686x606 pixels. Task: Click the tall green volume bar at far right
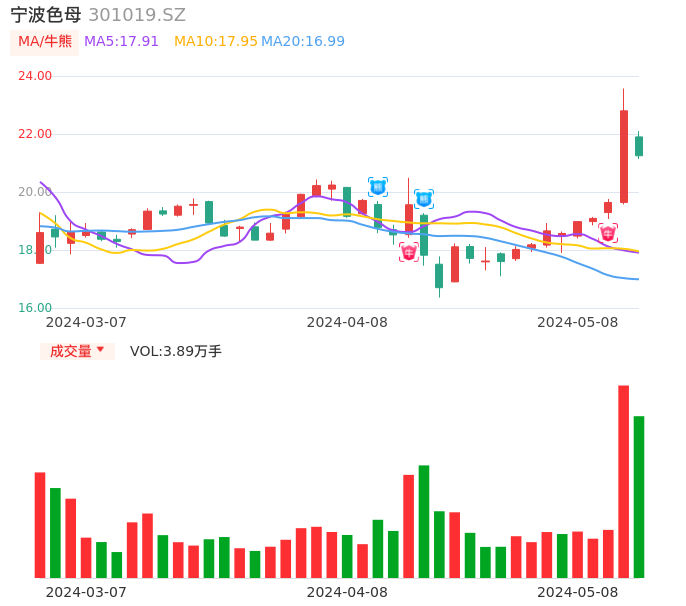[x=639, y=496]
